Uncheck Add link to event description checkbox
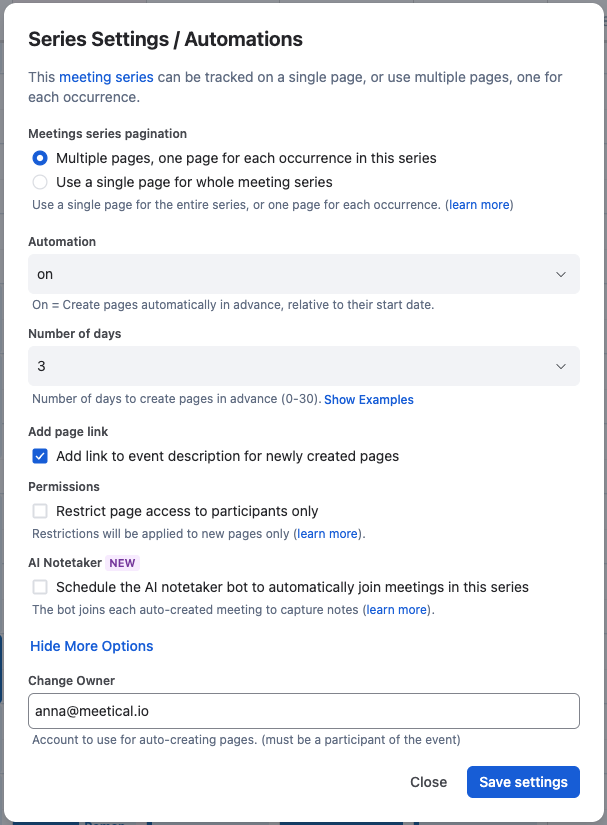This screenshot has width=607, height=825. tap(40, 456)
